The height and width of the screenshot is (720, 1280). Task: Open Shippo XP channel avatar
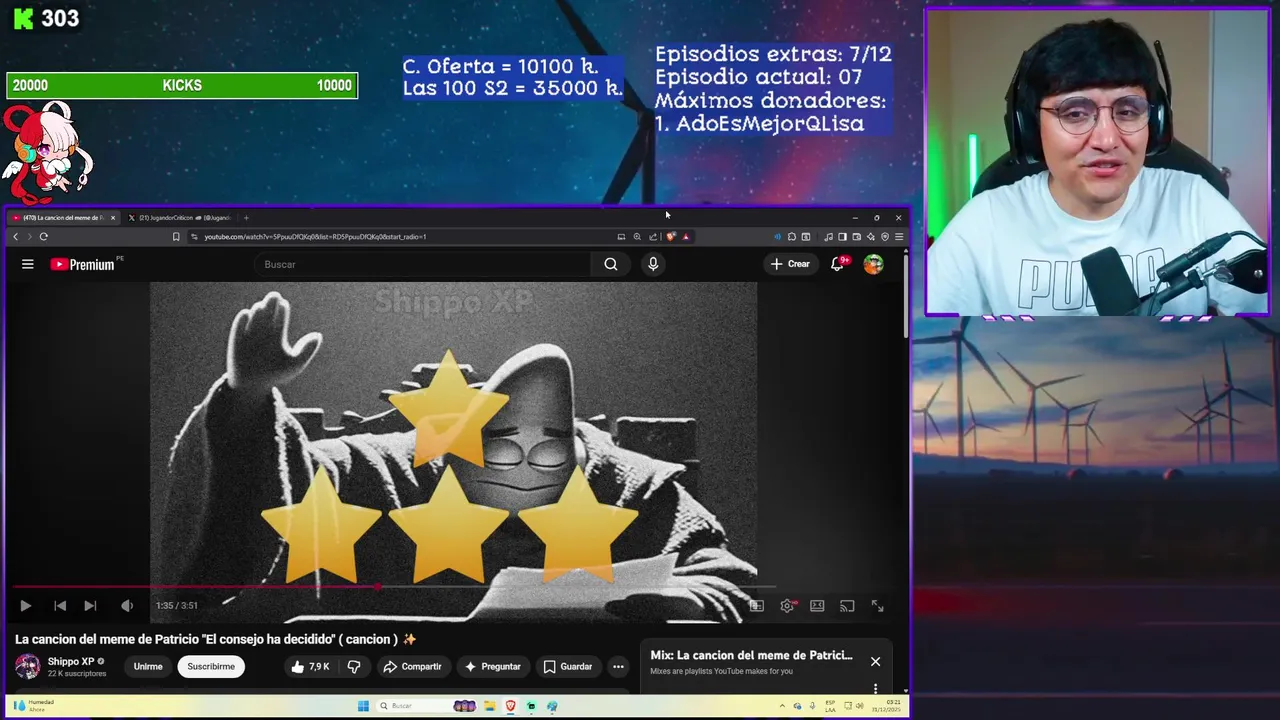28,667
